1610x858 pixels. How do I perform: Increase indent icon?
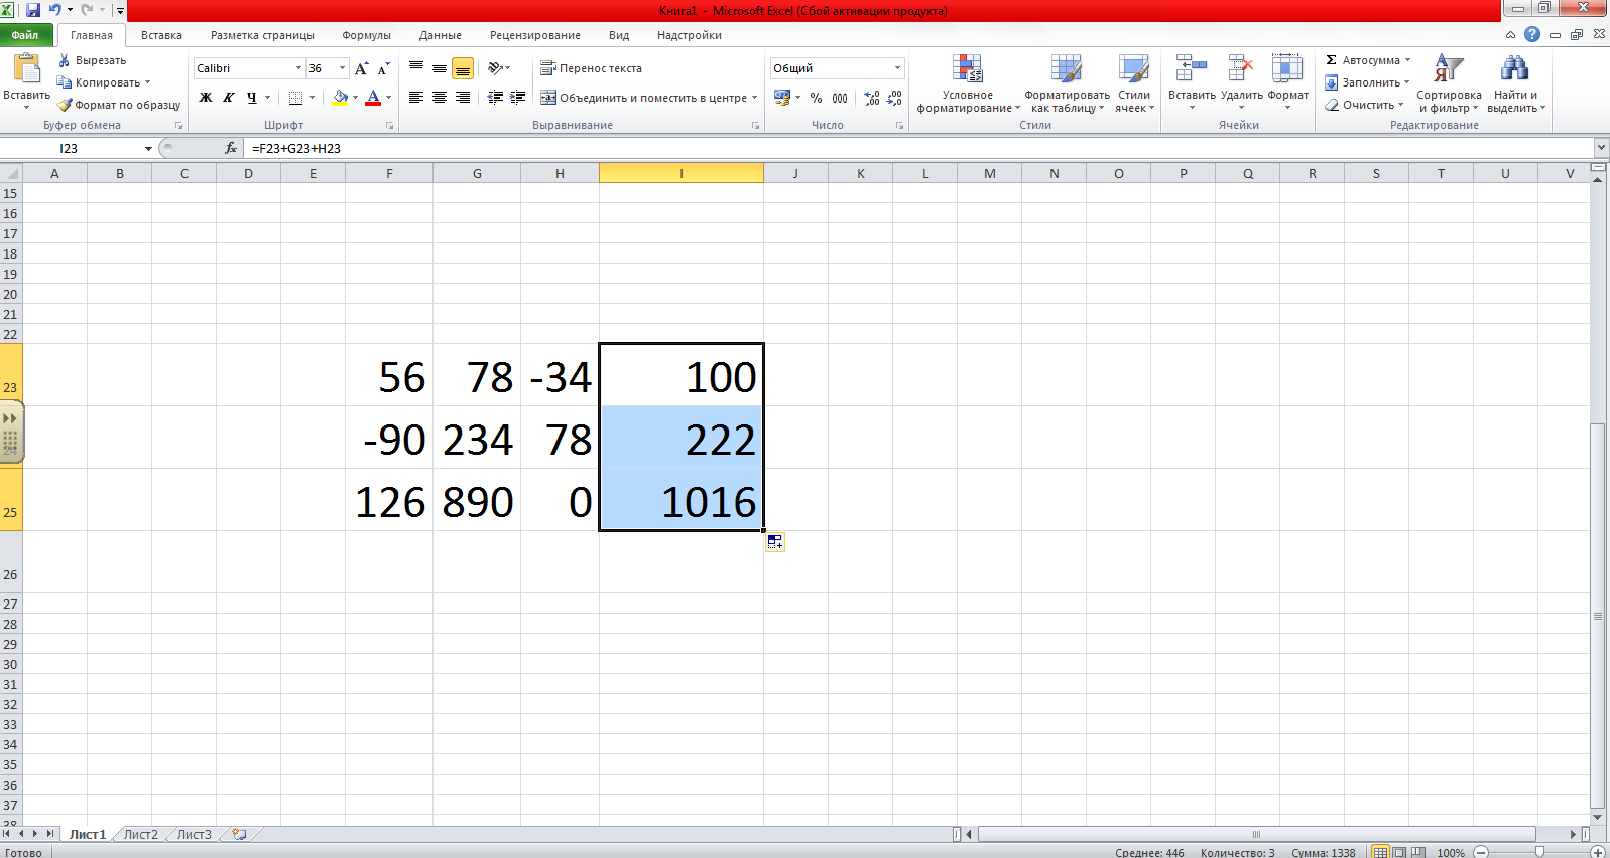click(517, 98)
